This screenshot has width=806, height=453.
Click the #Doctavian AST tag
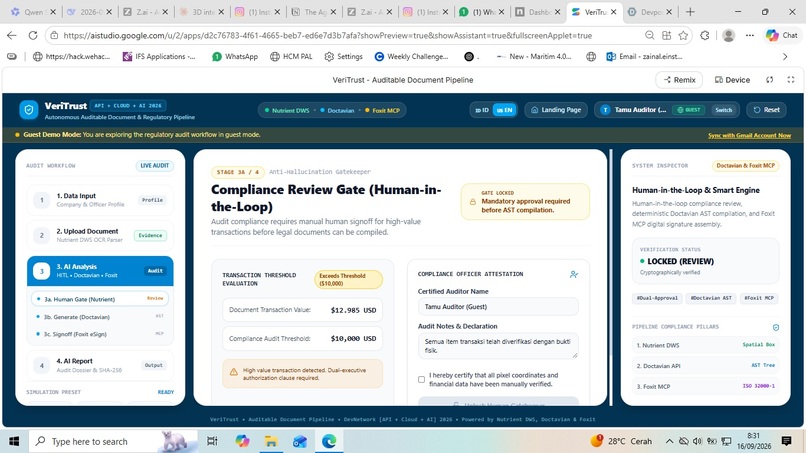(710, 298)
